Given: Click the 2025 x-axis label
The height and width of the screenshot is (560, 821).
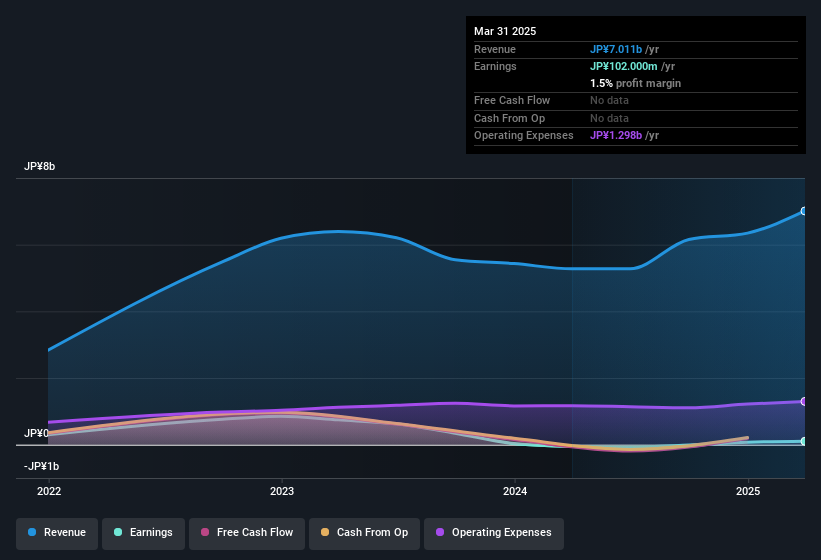Looking at the screenshot, I should (x=748, y=491).
